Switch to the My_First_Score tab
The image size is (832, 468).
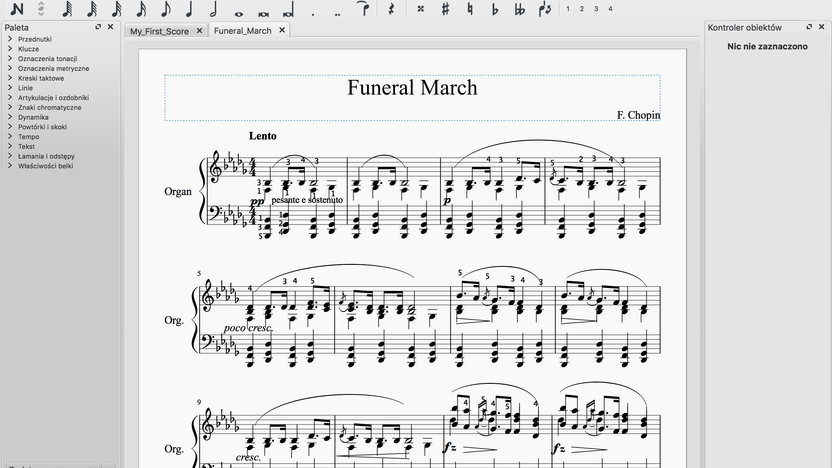159,31
